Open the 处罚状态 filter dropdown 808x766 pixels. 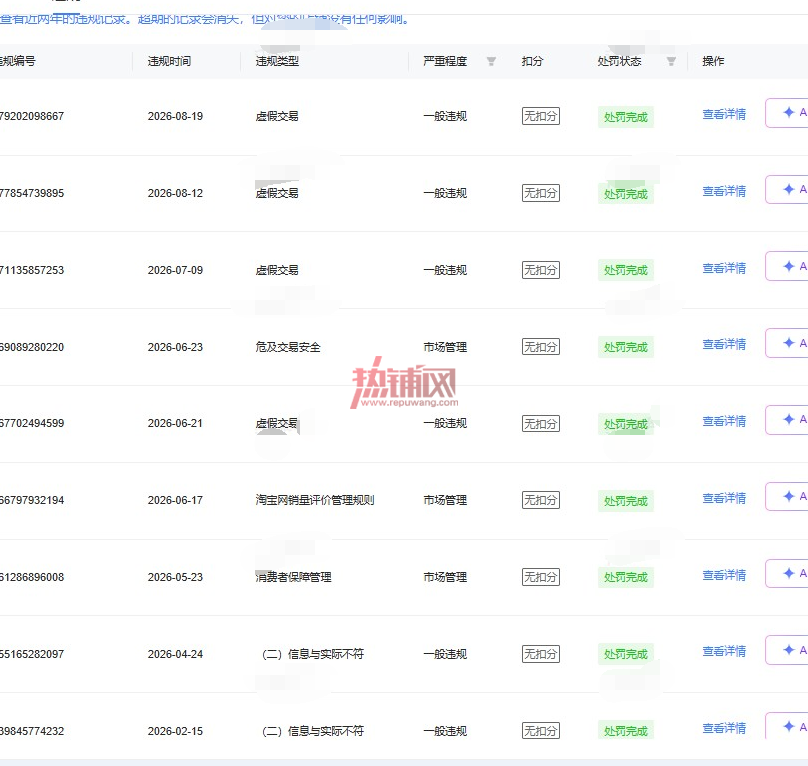(671, 61)
